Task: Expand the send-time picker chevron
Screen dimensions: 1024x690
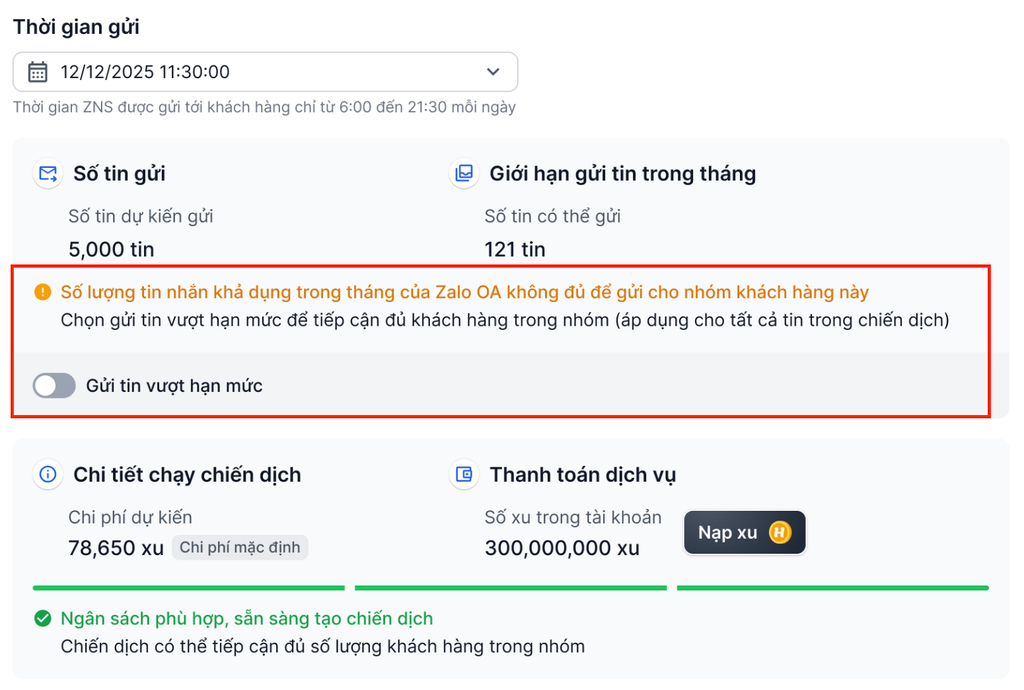Action: pyautogui.click(x=493, y=72)
